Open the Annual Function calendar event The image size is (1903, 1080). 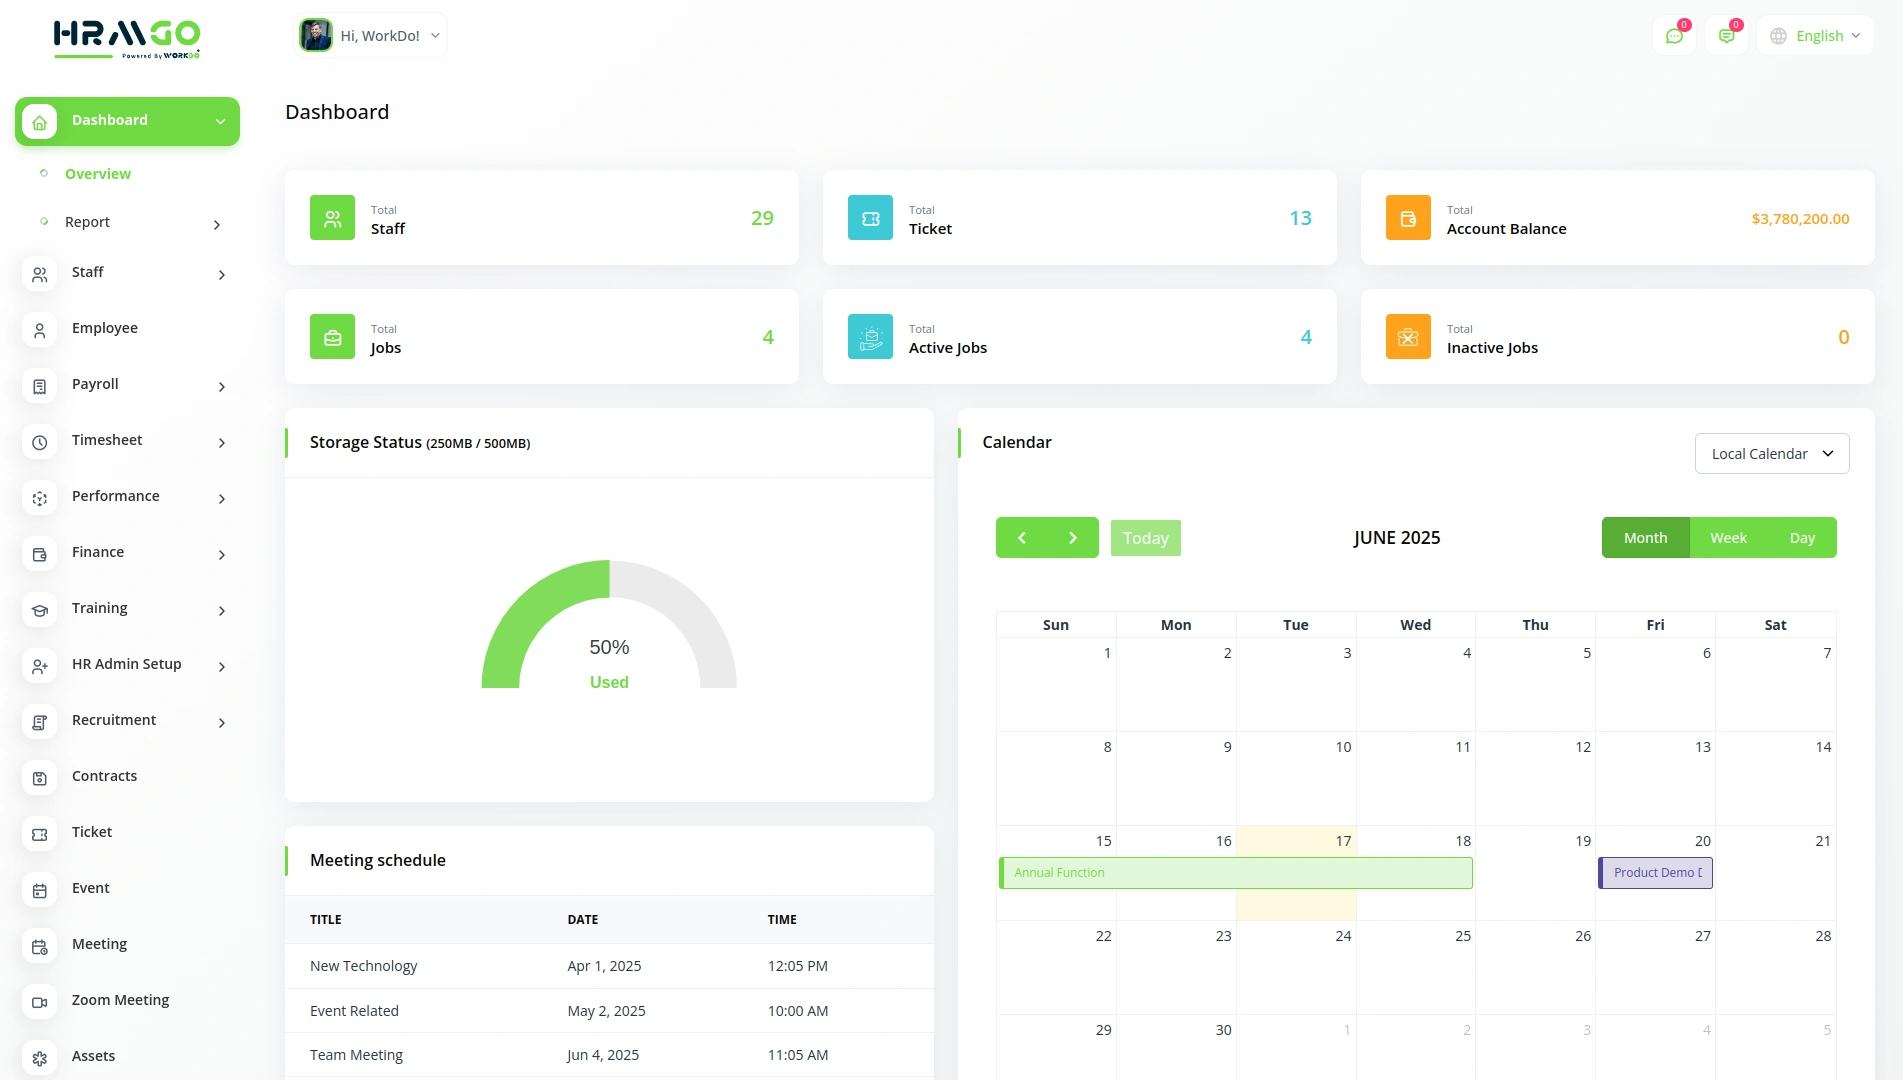coord(1235,873)
